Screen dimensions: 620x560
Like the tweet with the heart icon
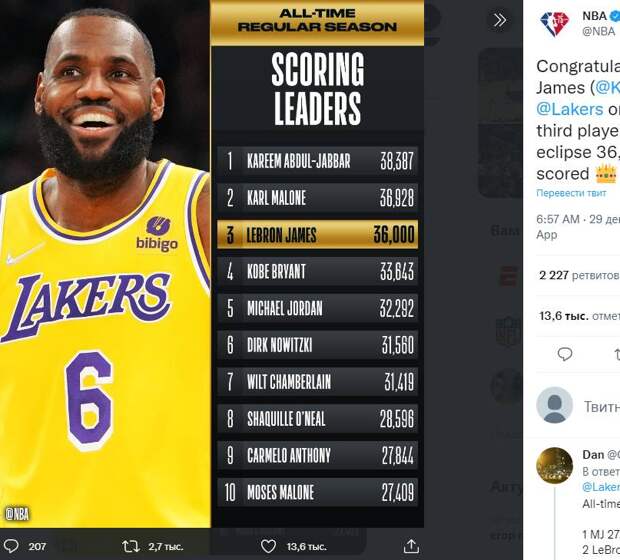click(268, 546)
